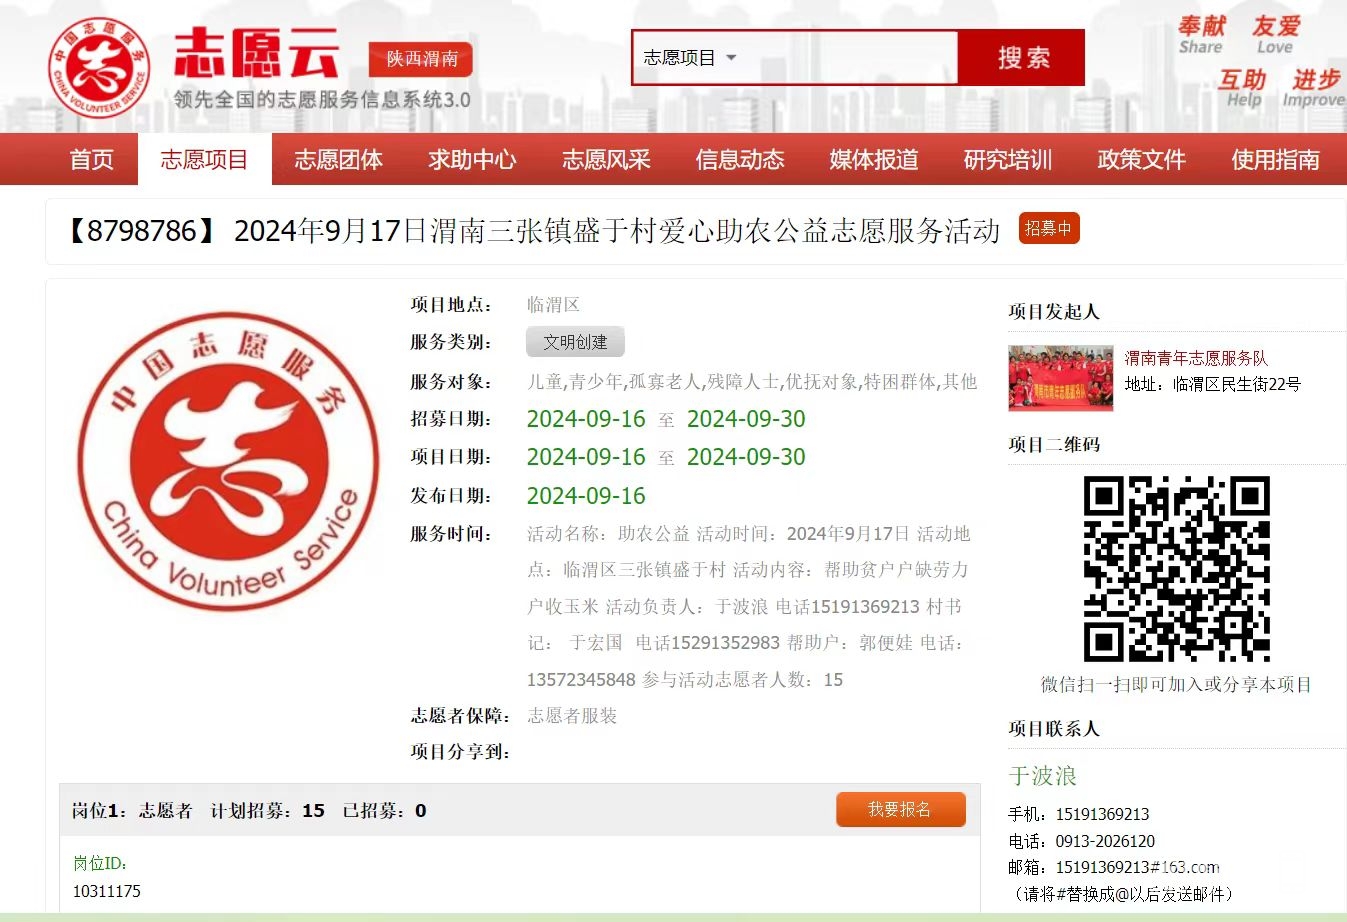Image resolution: width=1347 pixels, height=922 pixels.
Task: Click the 互助 Help slogan in header
Action: coord(1243,87)
